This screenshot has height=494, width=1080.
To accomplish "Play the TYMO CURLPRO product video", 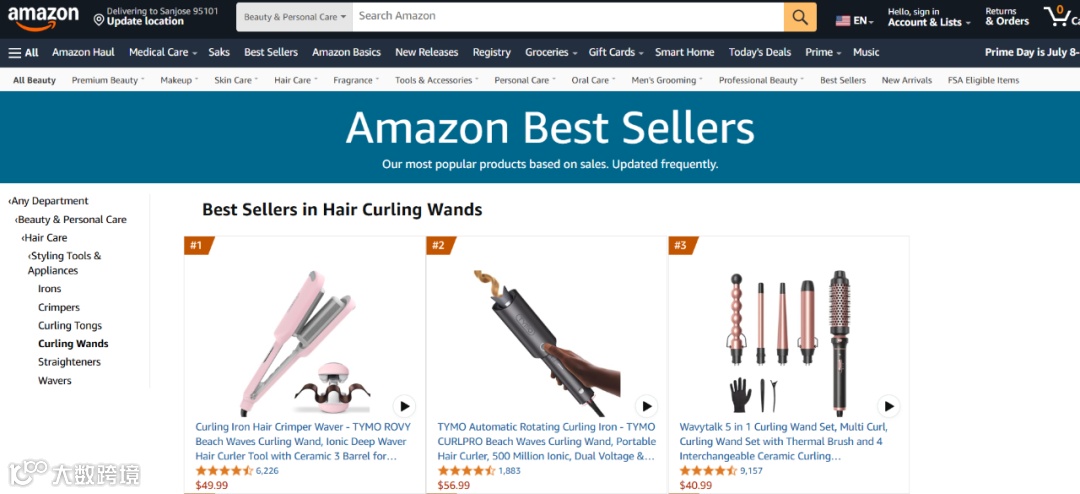I will (646, 406).
